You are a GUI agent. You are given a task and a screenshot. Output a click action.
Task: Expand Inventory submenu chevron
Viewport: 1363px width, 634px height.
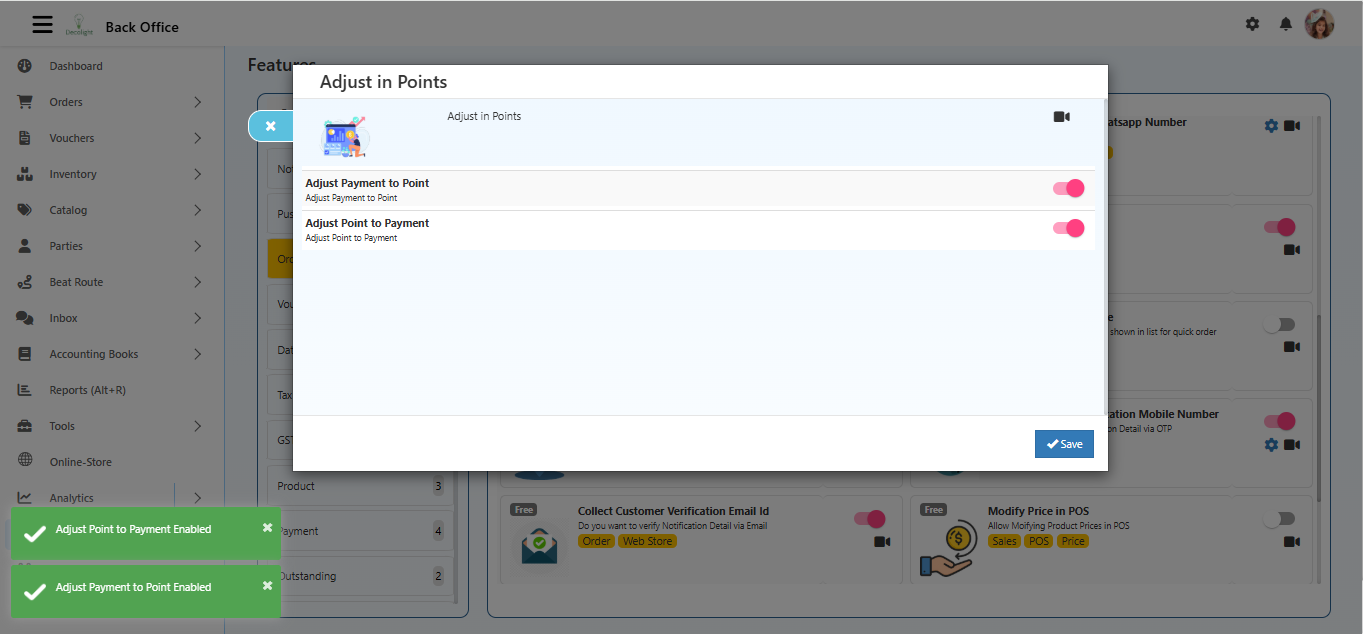point(197,174)
